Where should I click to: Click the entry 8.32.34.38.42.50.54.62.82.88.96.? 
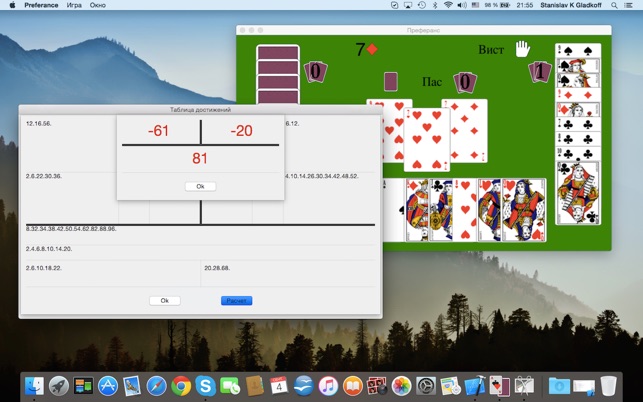tap(71, 229)
